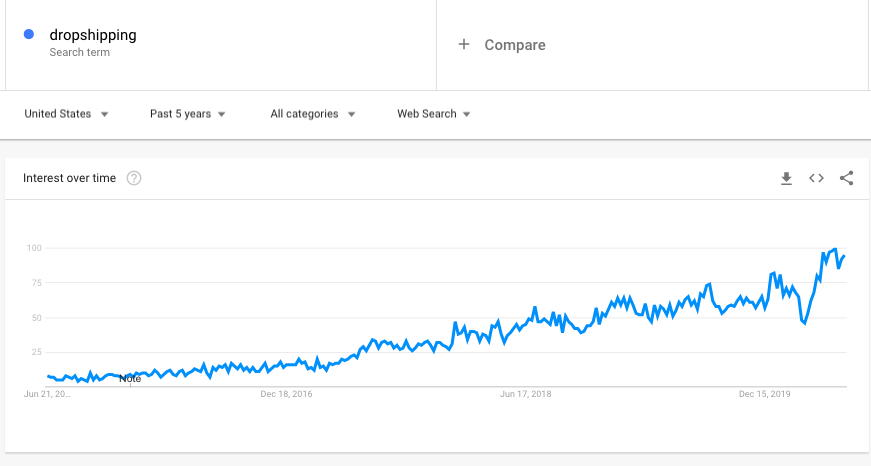
Task: Click the arrow beside Web Search
Action: coord(467,114)
